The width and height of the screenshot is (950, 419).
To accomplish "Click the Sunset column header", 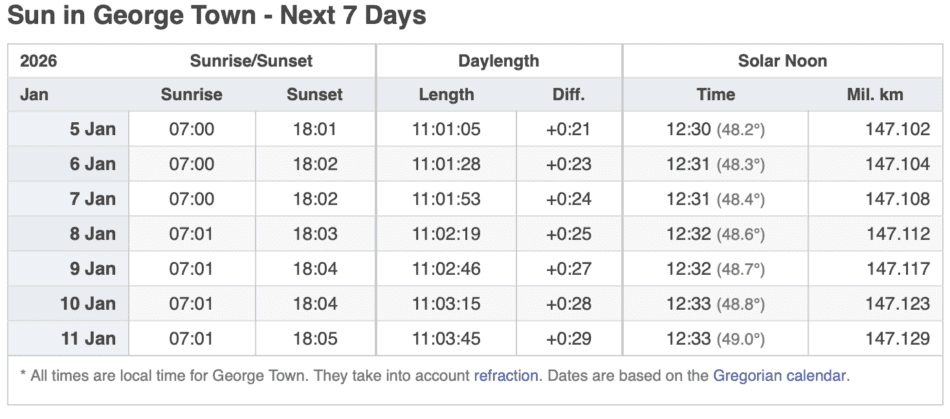I will pyautogui.click(x=314, y=95).
